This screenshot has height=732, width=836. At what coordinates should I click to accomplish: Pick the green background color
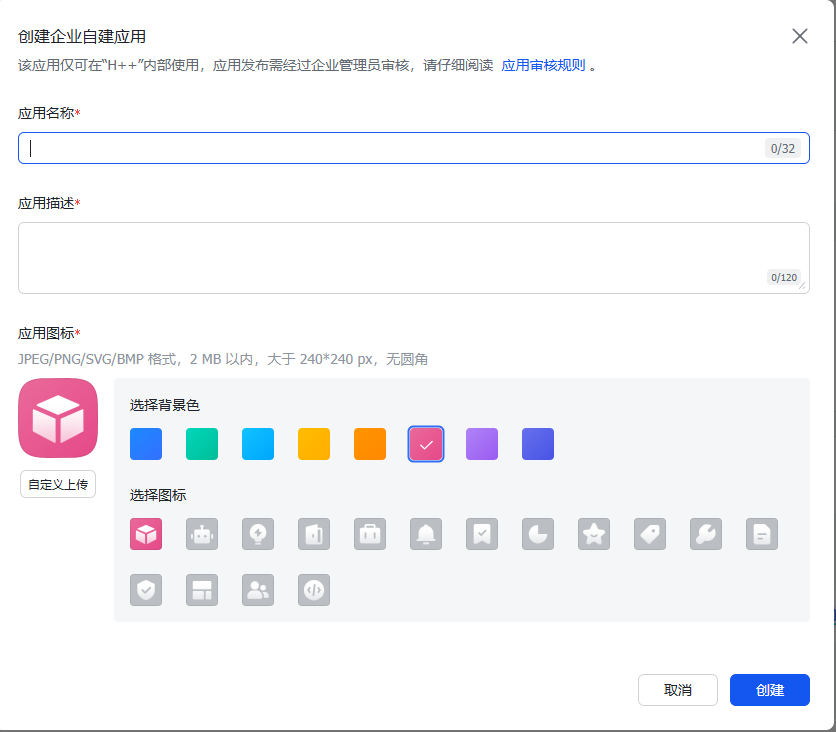[x=201, y=443]
